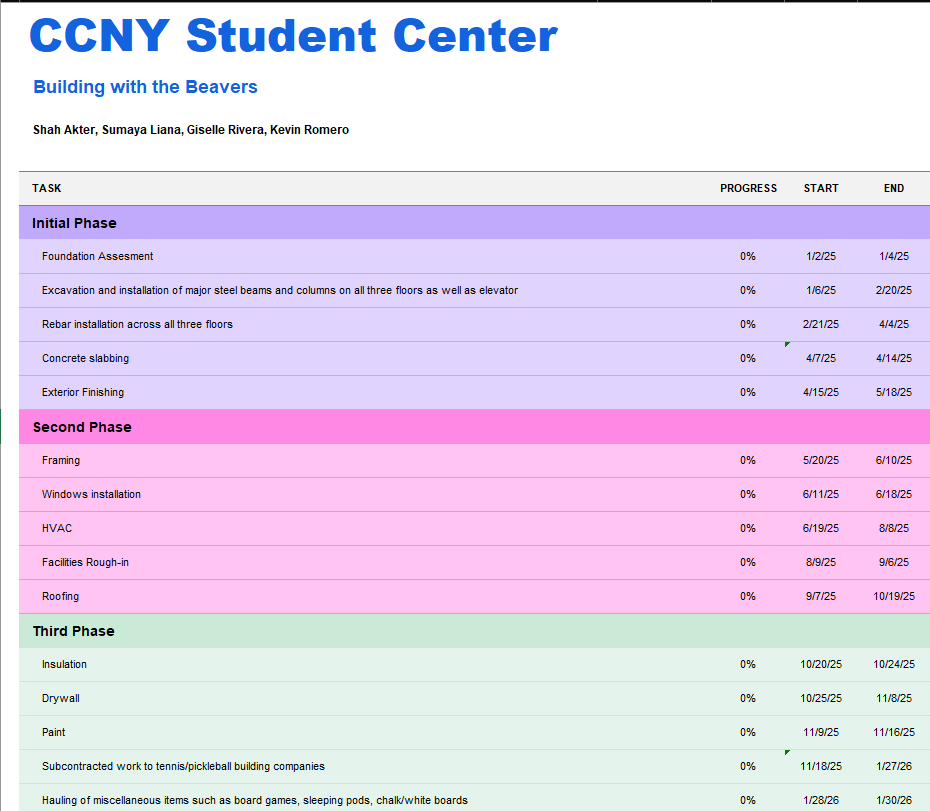Click Excavation end date 2/20/25

pyautogui.click(x=894, y=290)
